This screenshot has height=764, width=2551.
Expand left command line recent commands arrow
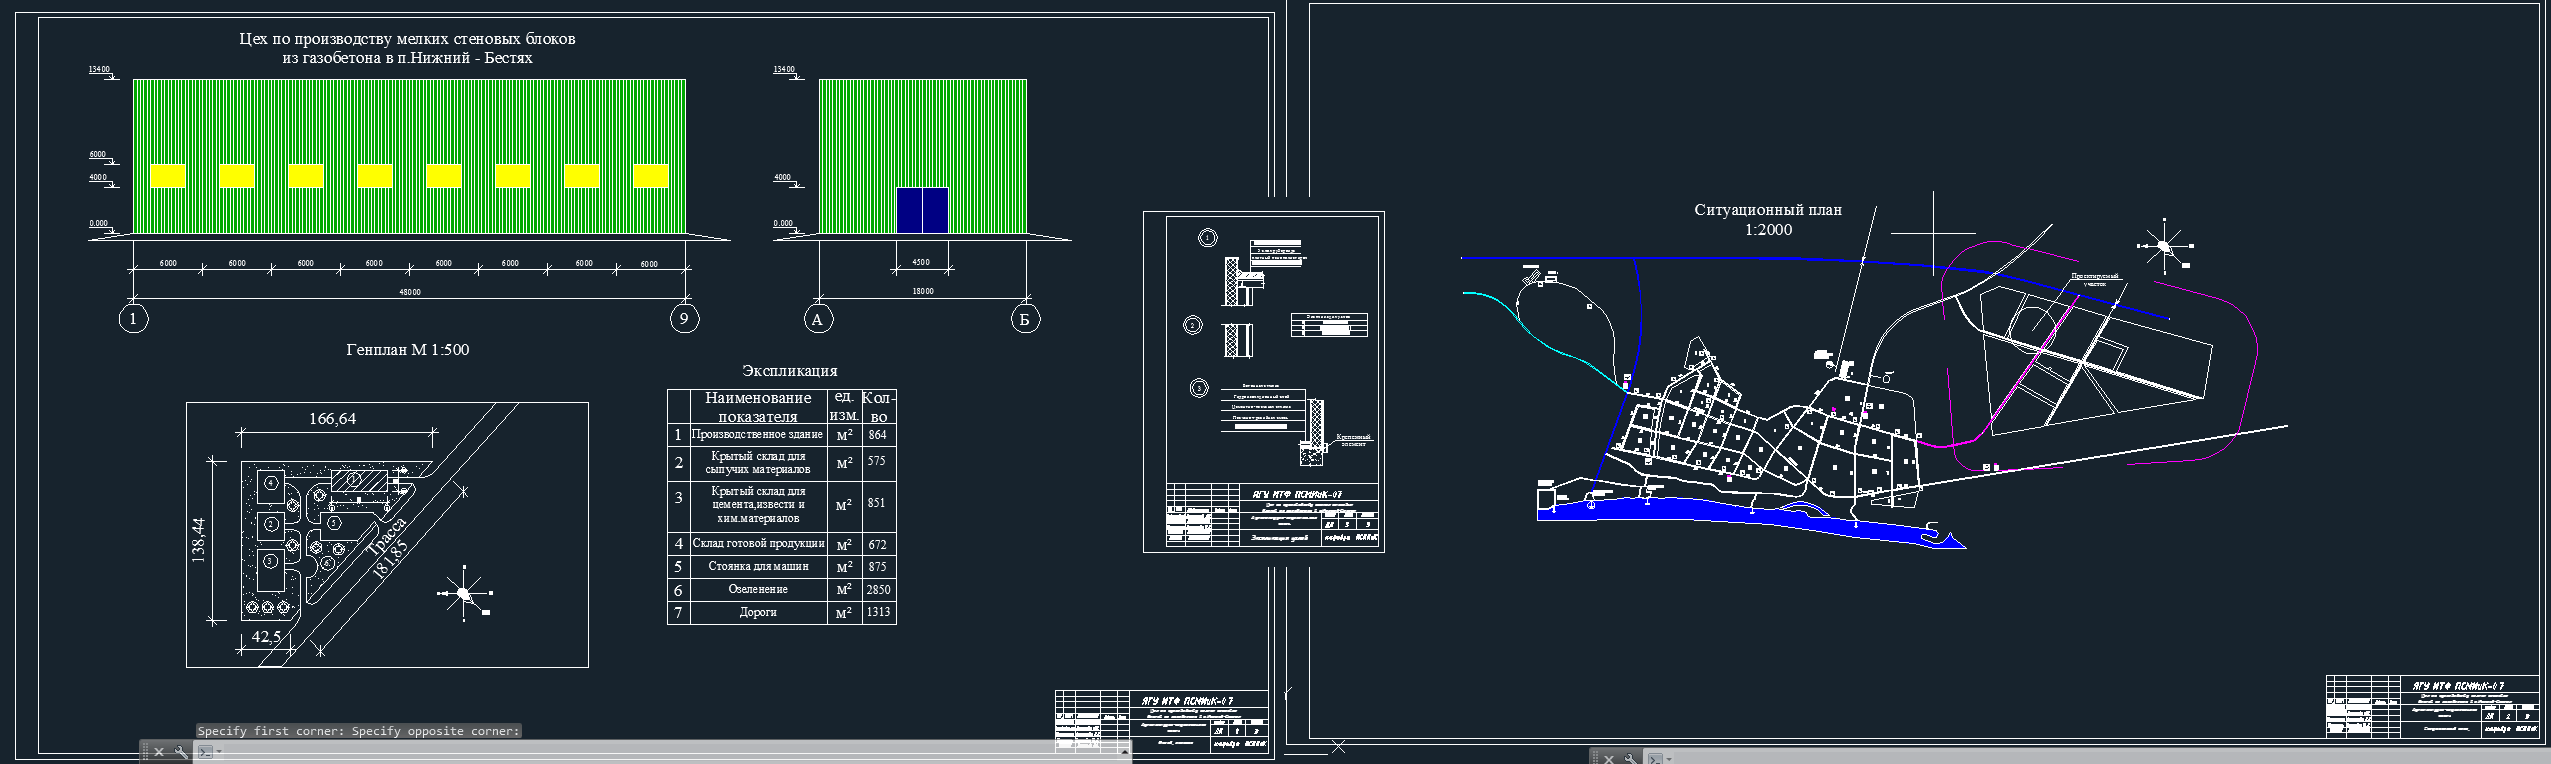218,752
